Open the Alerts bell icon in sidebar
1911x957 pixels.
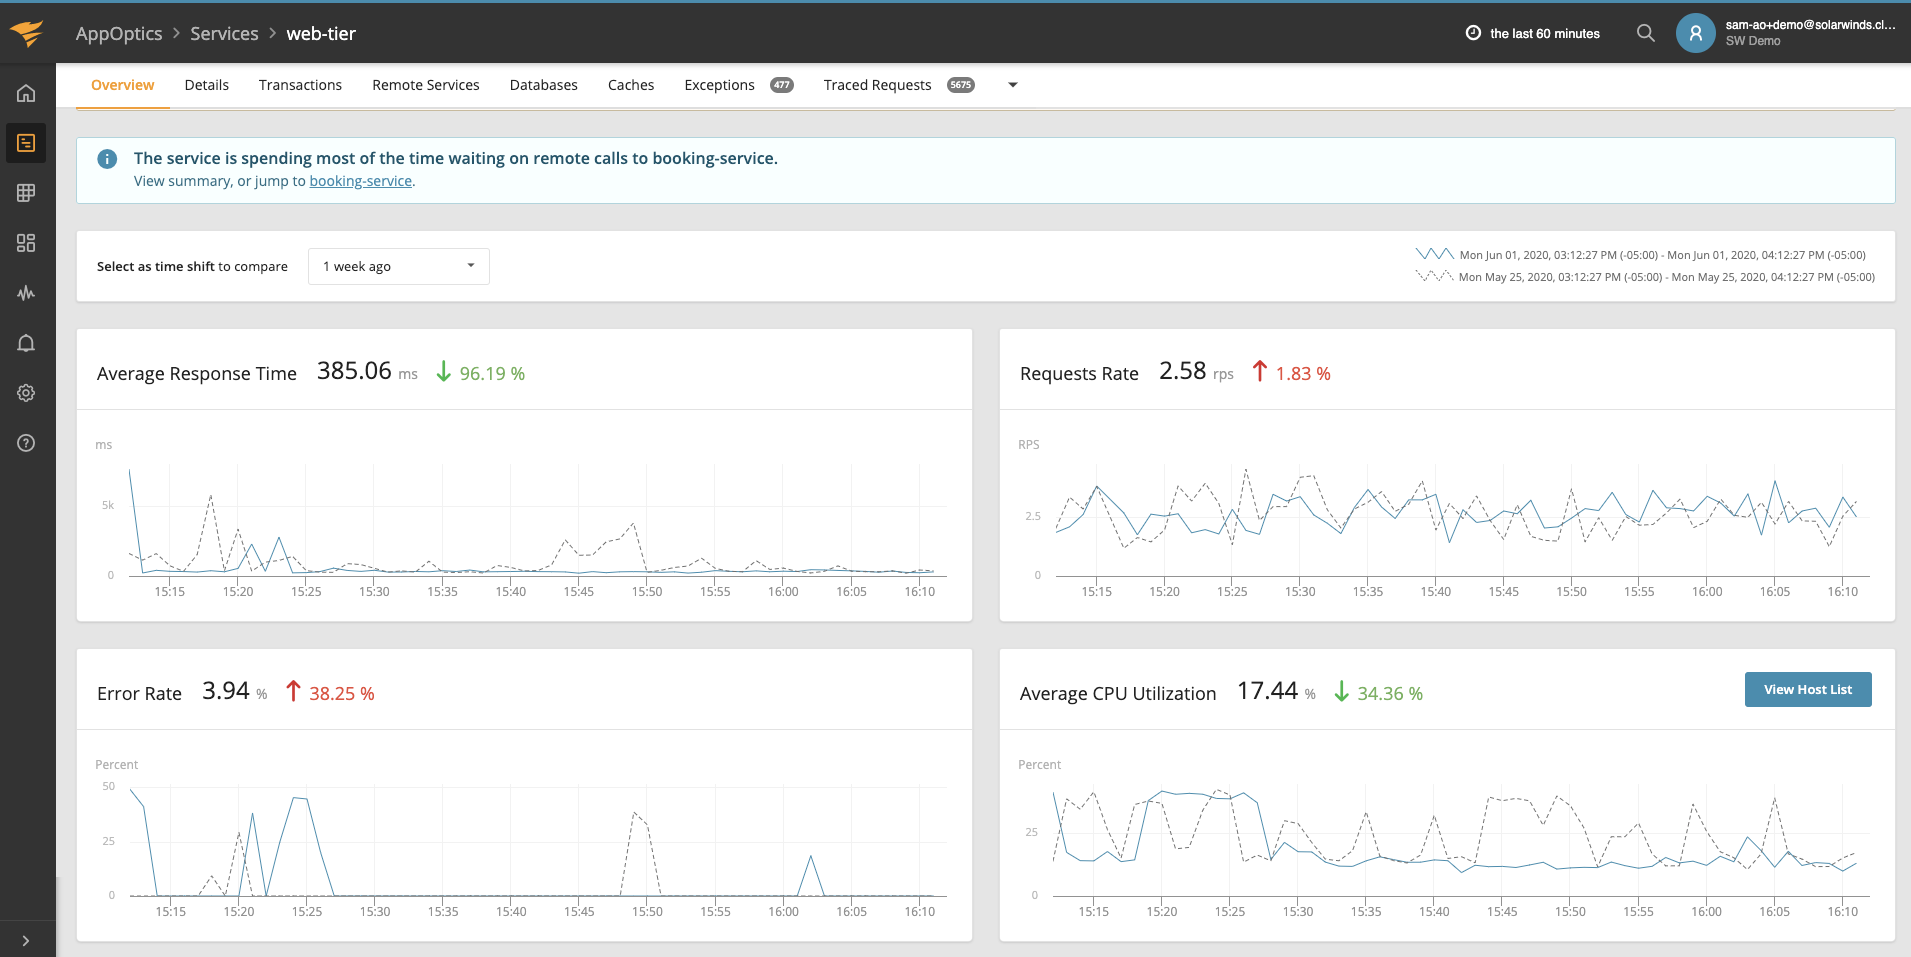pos(26,343)
